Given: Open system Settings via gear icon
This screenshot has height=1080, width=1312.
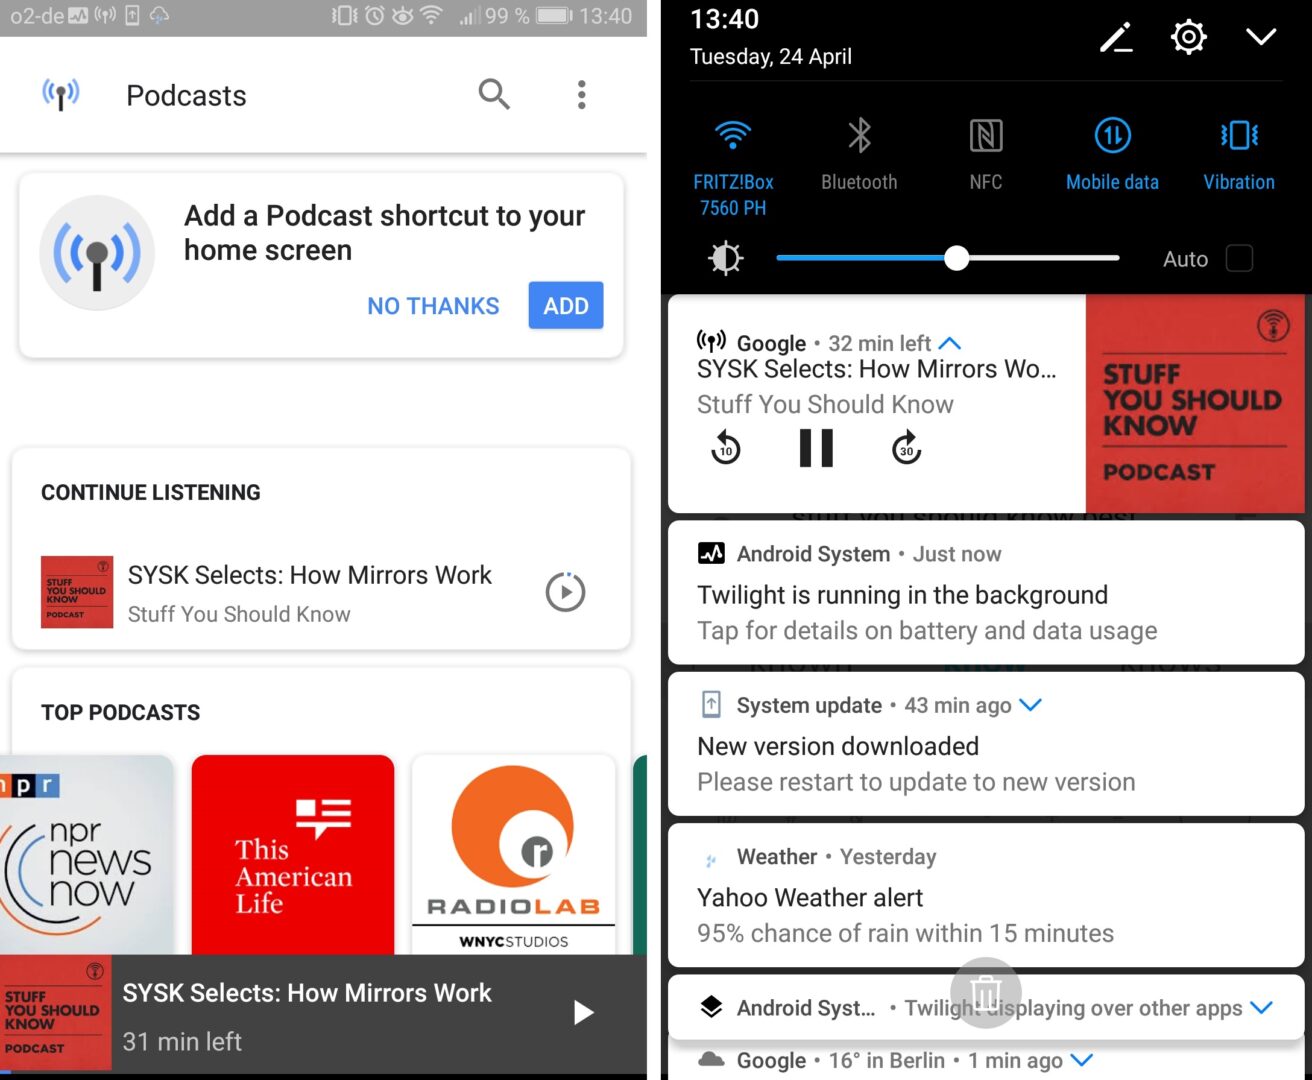Looking at the screenshot, I should click(1188, 36).
